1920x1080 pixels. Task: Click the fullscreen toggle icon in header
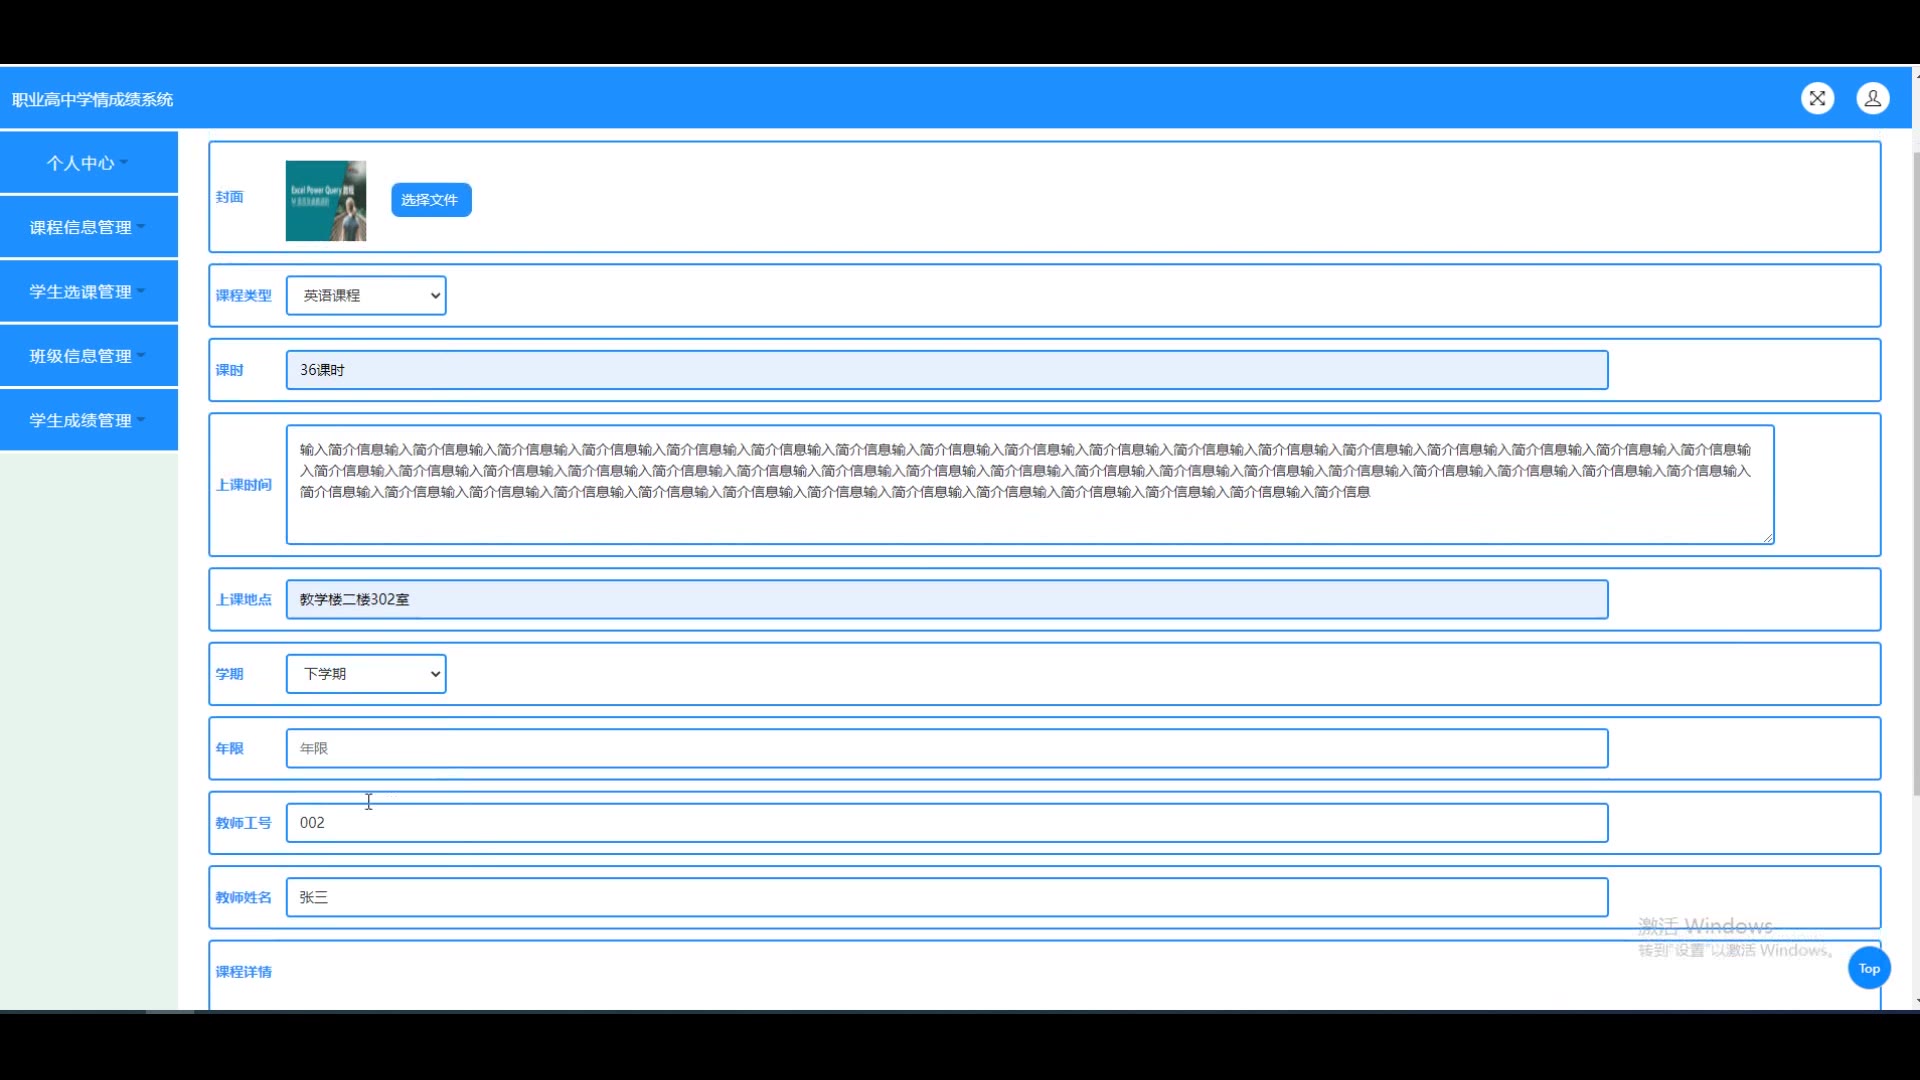pyautogui.click(x=1817, y=98)
